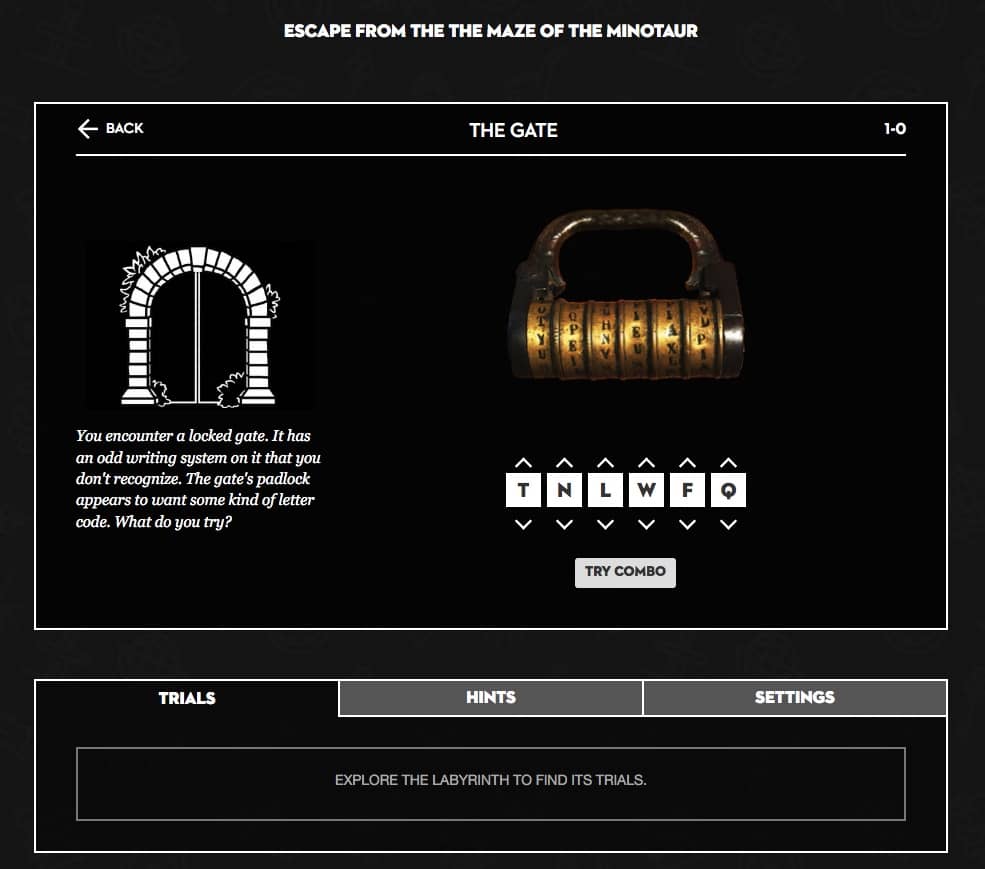
Task: Click the back arrow icon
Action: [86, 128]
